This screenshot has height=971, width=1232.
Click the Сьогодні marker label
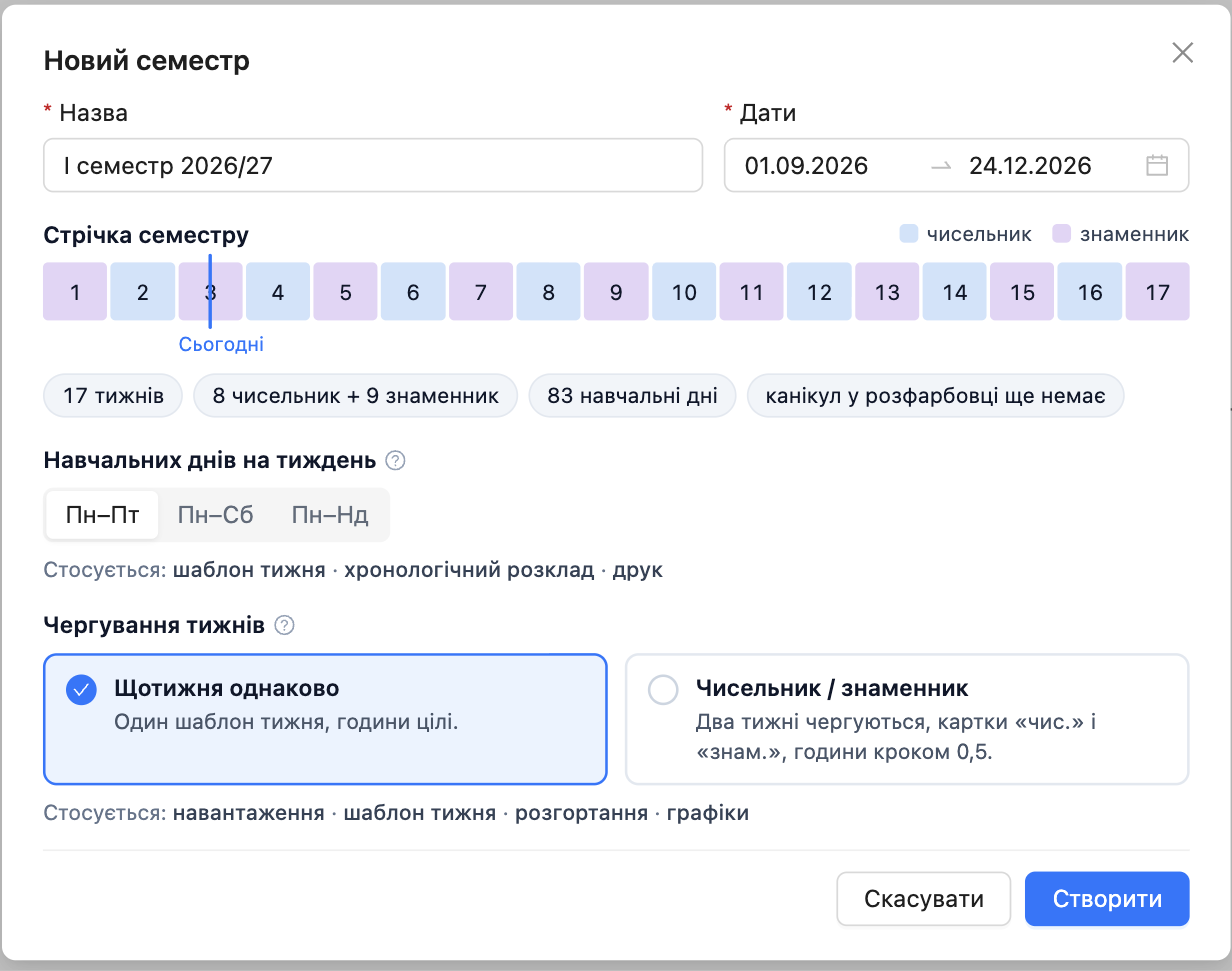point(222,345)
